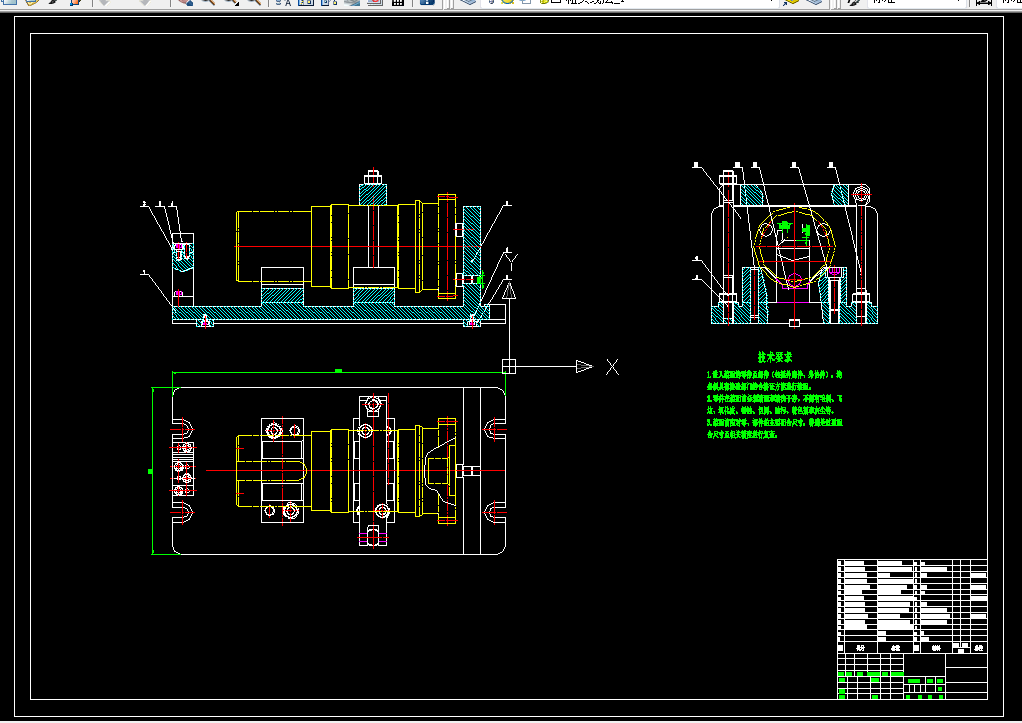Select the horizontal green dimension above the plan view
The width and height of the screenshot is (1022, 723).
pos(339,372)
